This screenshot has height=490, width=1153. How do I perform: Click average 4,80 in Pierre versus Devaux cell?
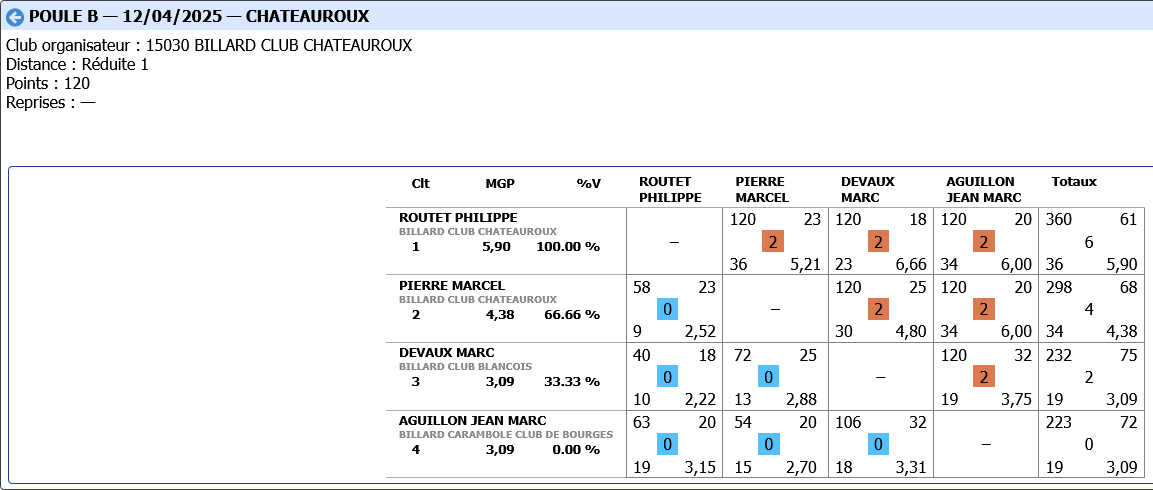tap(911, 332)
